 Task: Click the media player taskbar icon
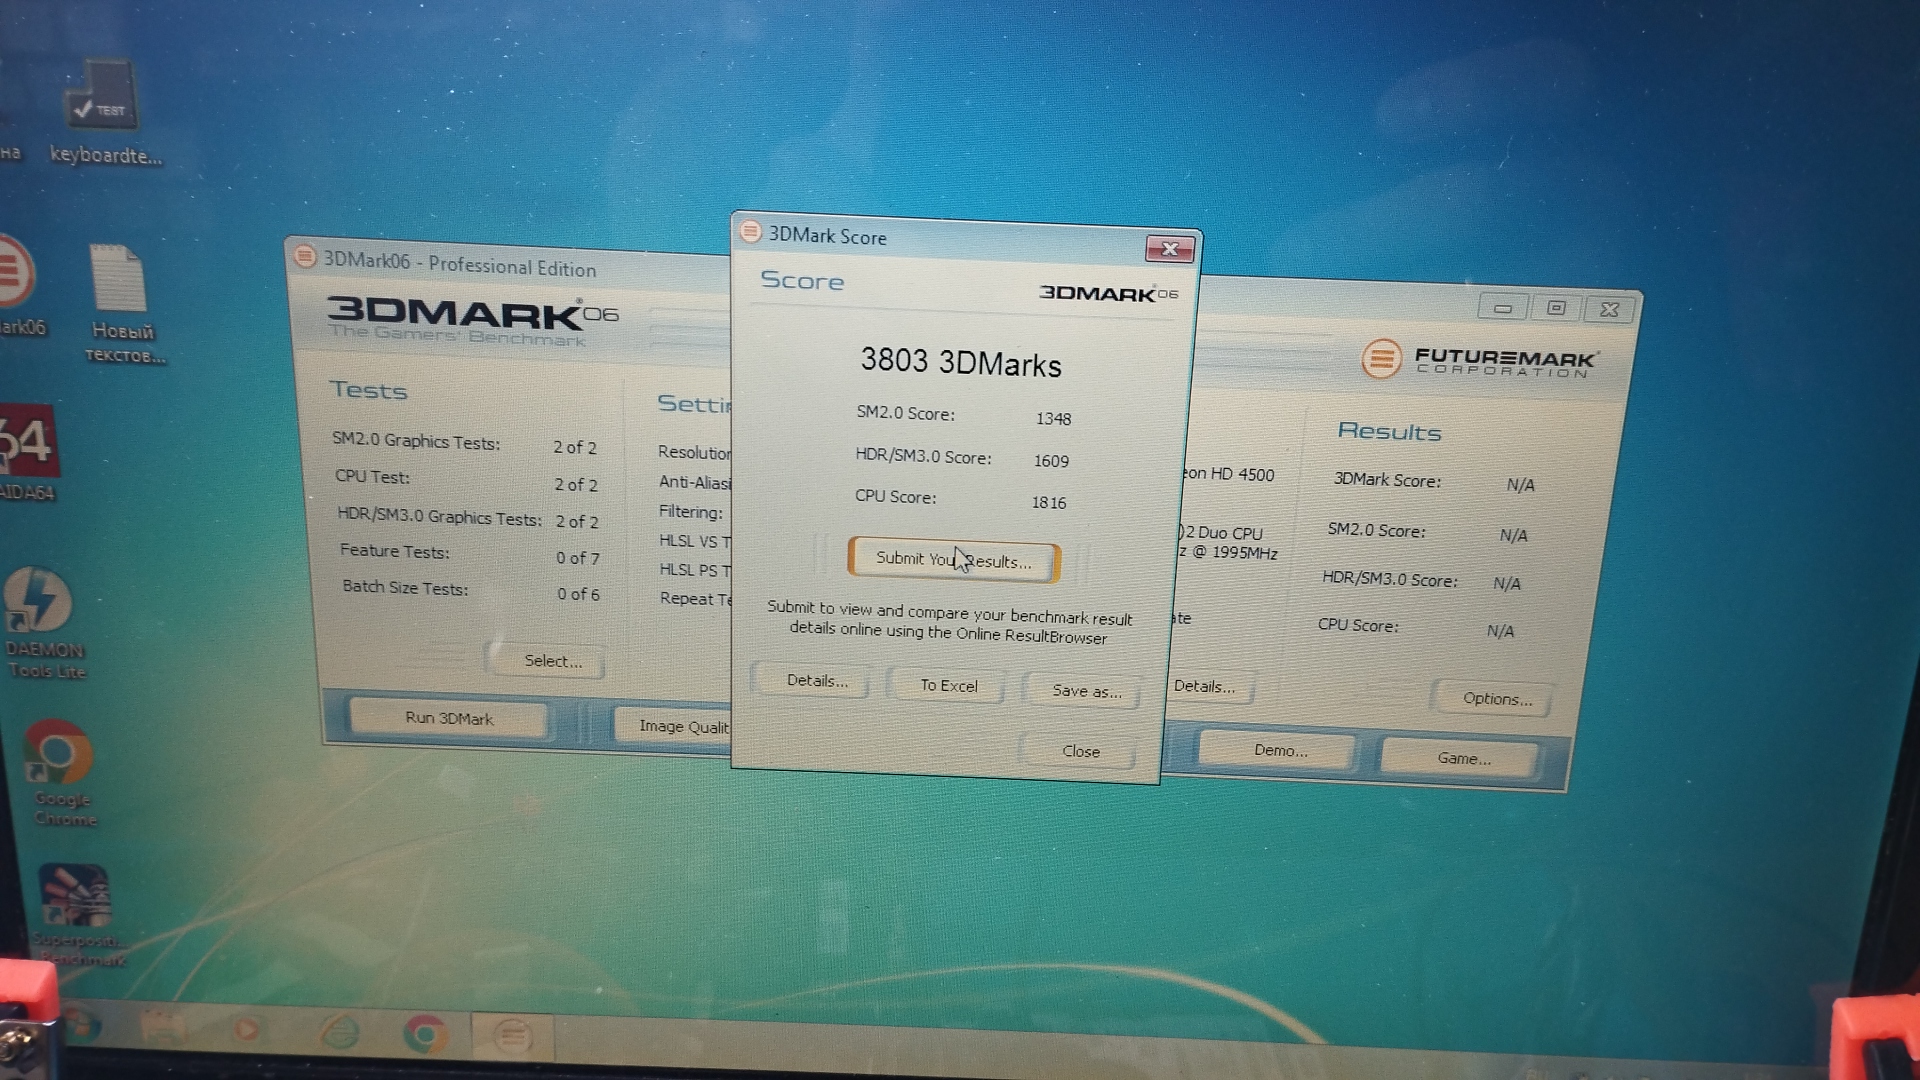click(x=247, y=1029)
